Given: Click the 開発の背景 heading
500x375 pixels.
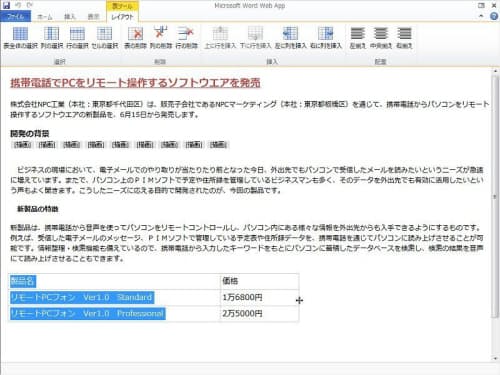Looking at the screenshot, I should [30, 134].
